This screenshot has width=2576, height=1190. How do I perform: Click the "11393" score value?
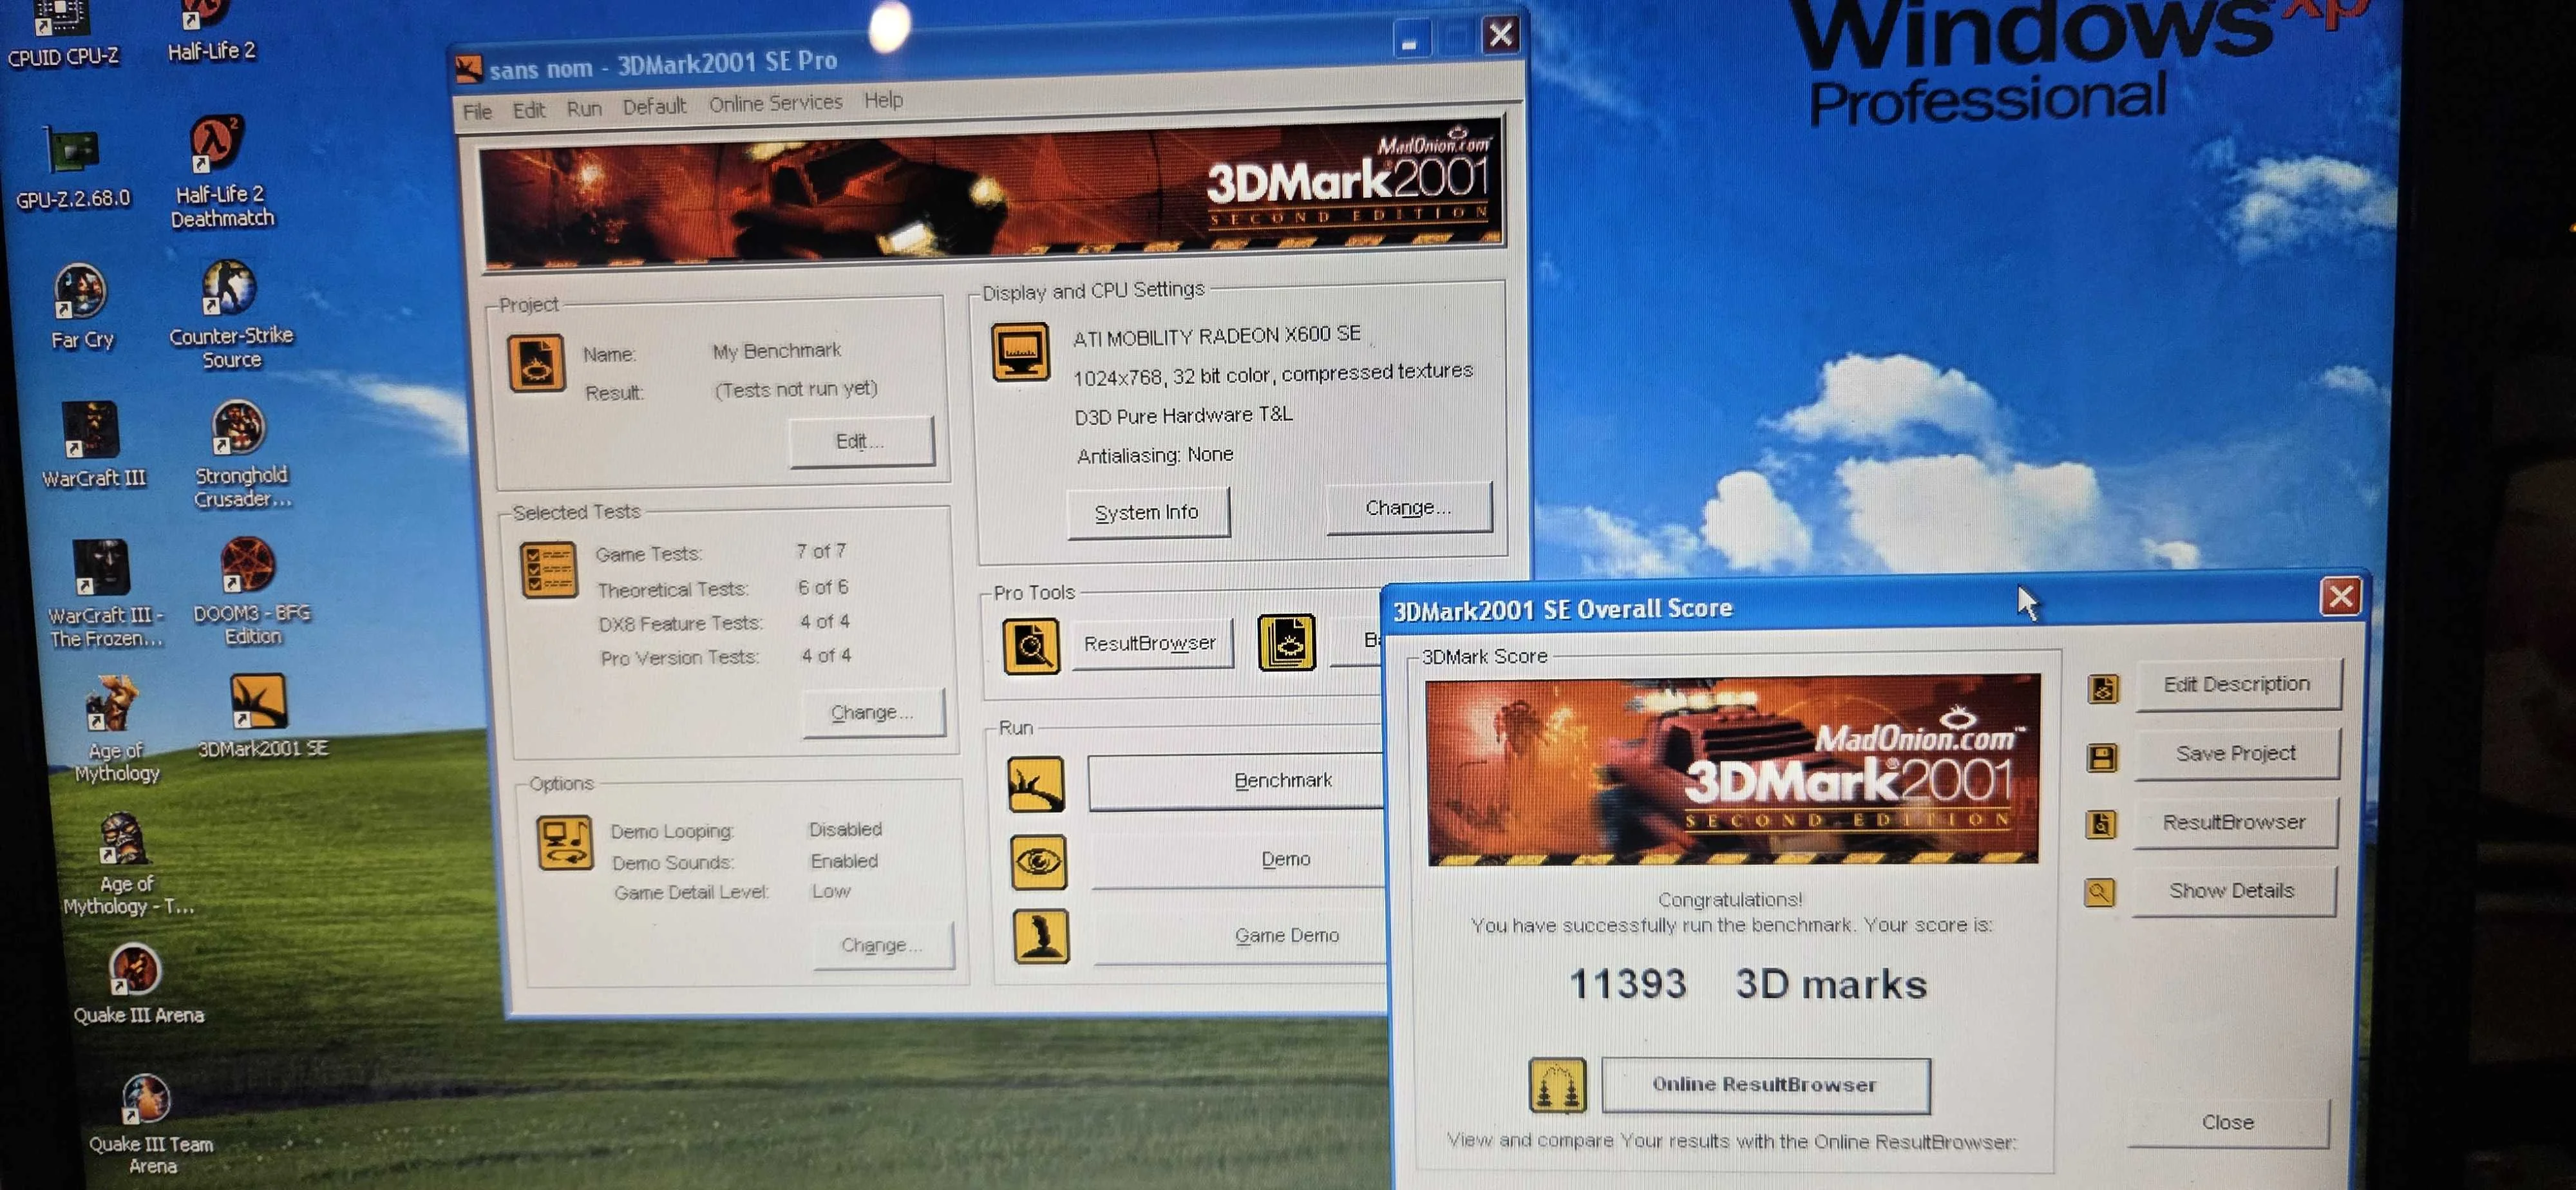pos(1628,984)
